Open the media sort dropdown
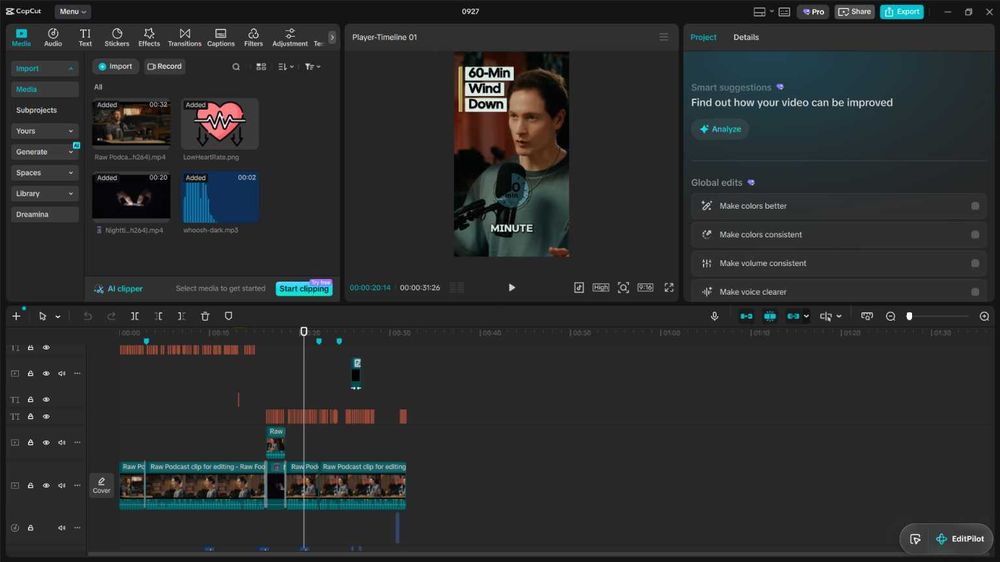Screen dimensions: 1000x562 click(x=286, y=66)
